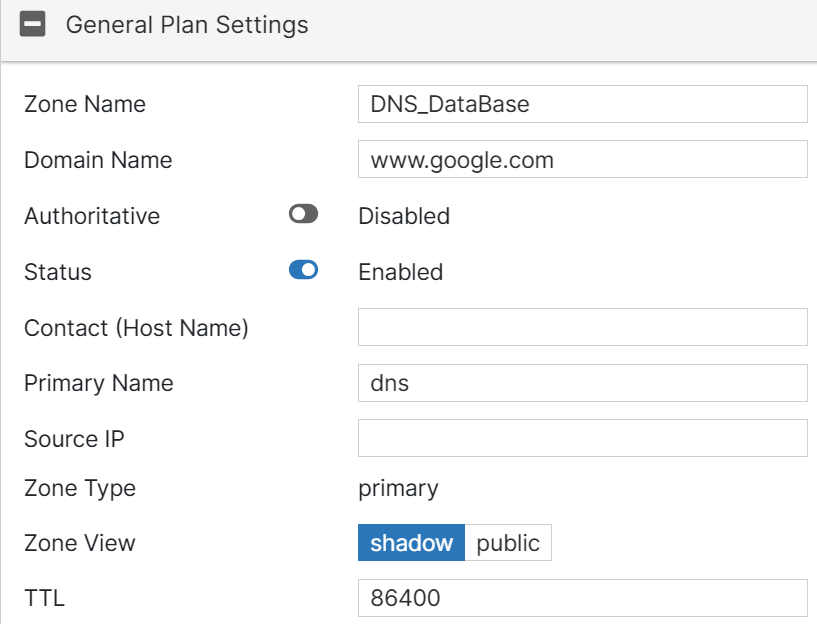
Task: Click inside the Zone Name field
Action: point(582,103)
